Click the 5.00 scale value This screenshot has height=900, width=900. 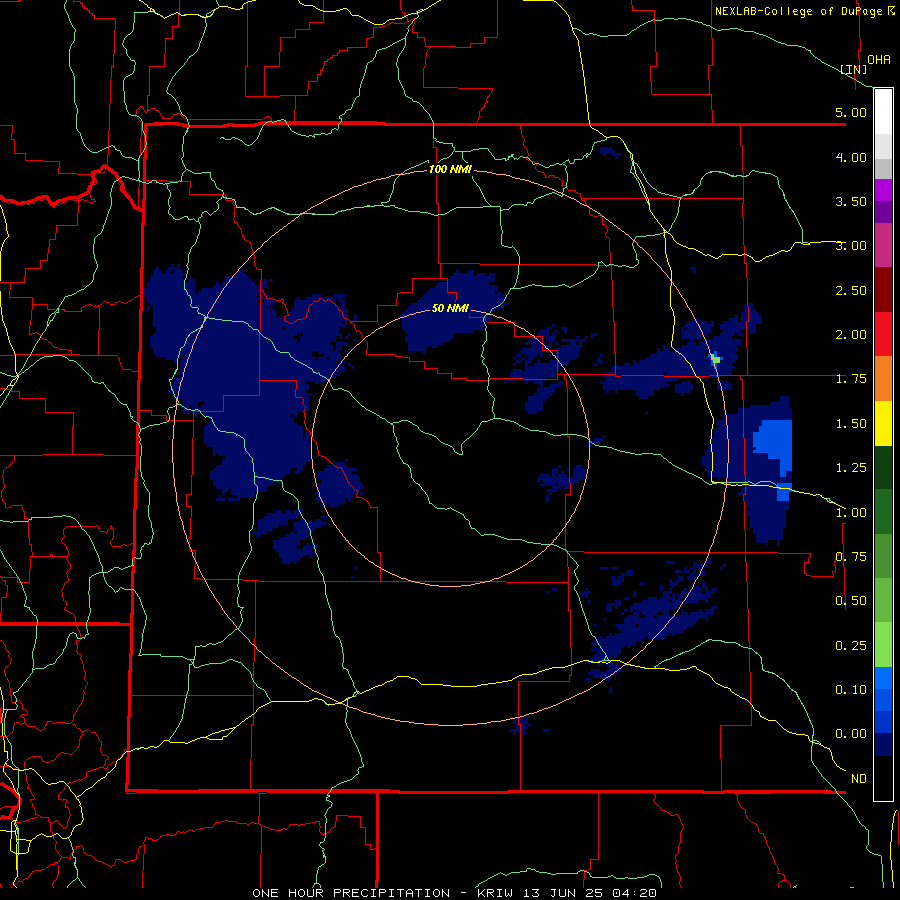click(851, 112)
